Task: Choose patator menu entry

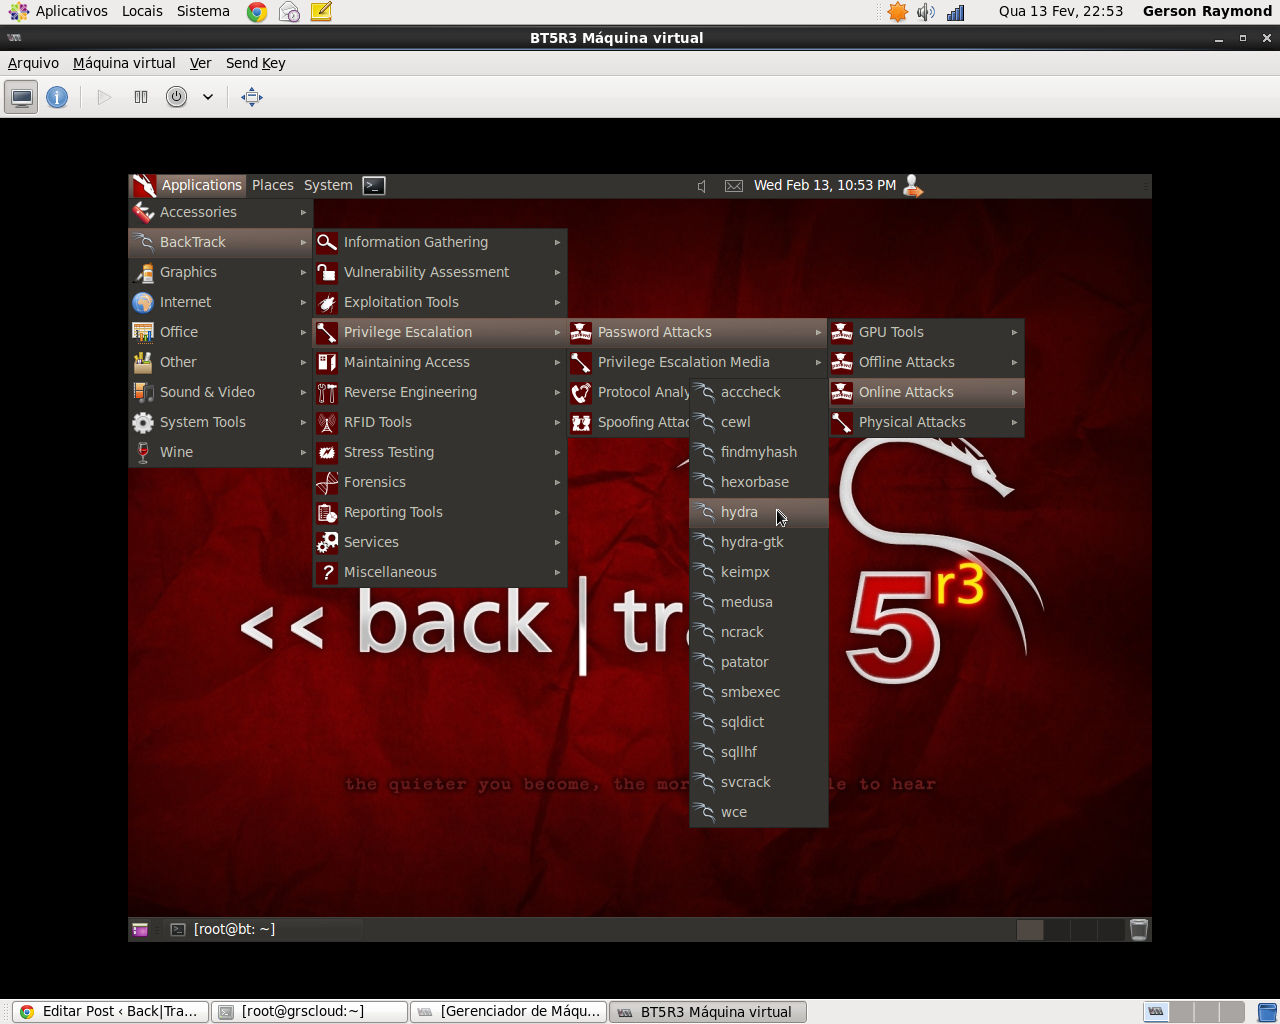Action: coord(759,662)
